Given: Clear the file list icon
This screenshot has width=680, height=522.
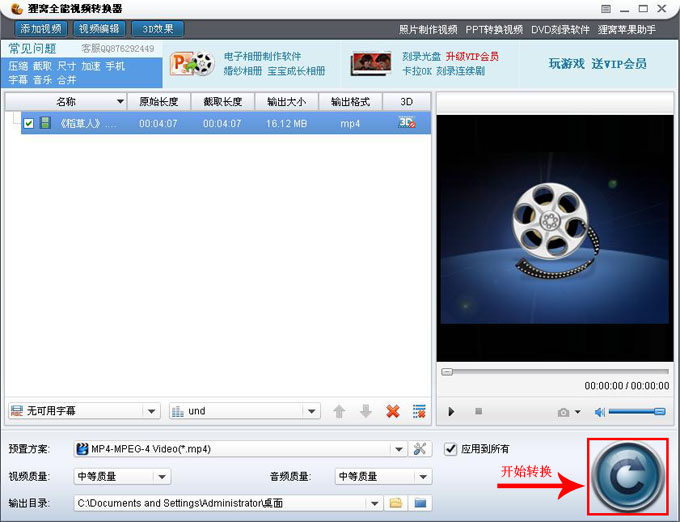Looking at the screenshot, I should [x=419, y=411].
